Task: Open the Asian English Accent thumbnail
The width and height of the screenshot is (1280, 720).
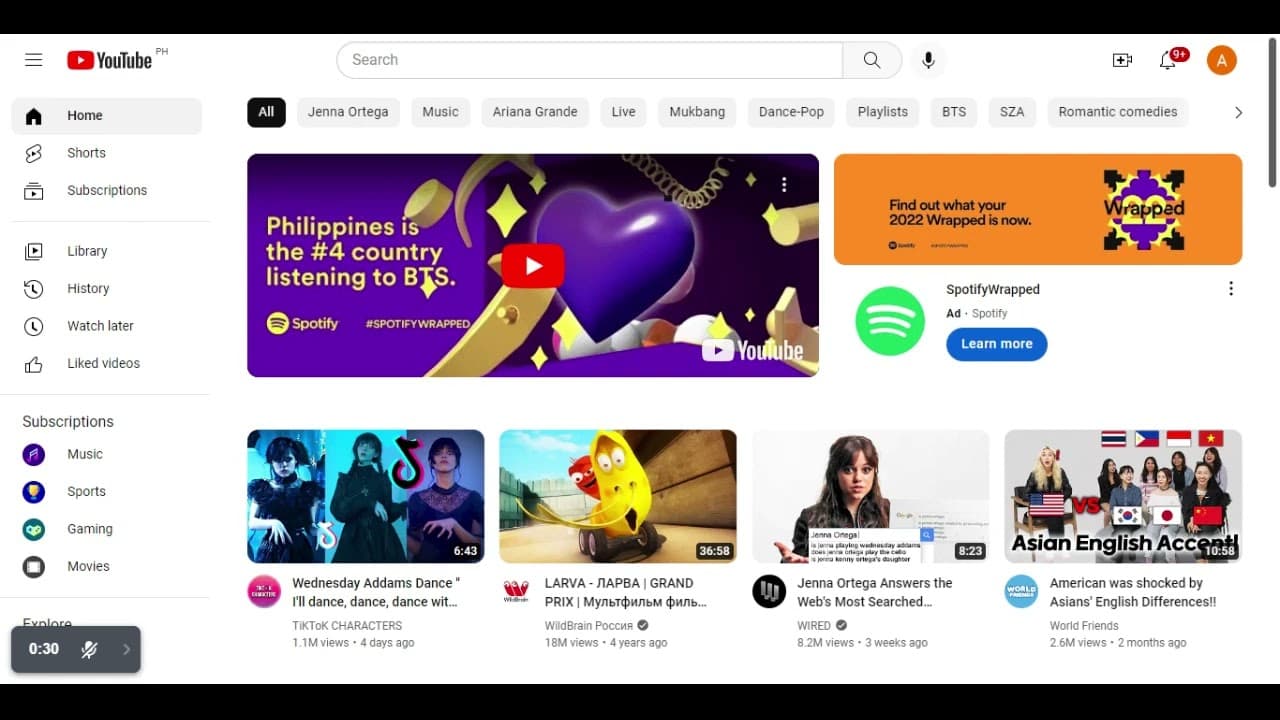Action: point(1123,496)
